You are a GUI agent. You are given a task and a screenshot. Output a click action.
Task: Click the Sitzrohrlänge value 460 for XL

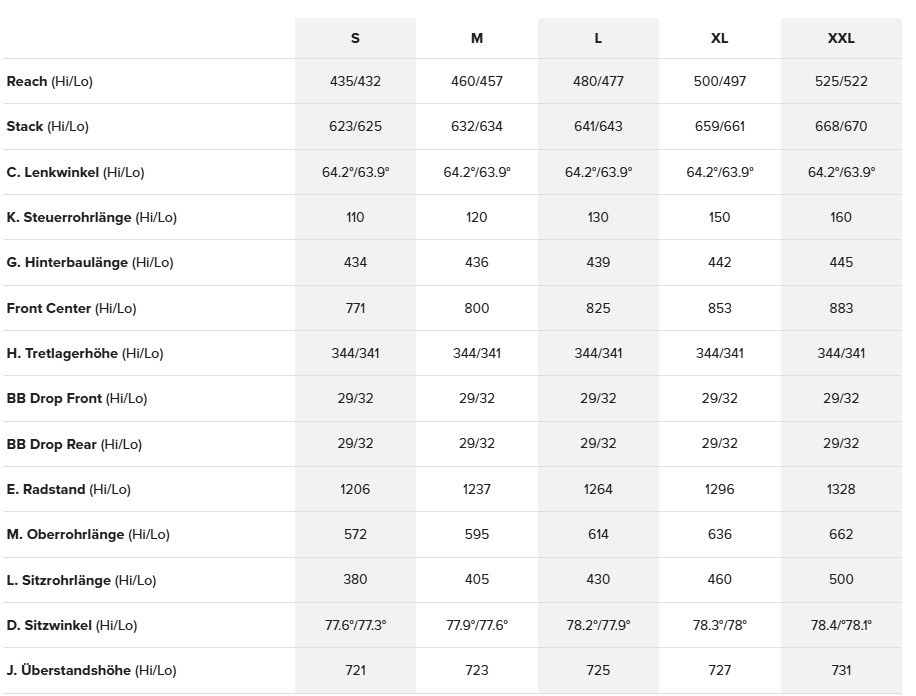[719, 579]
